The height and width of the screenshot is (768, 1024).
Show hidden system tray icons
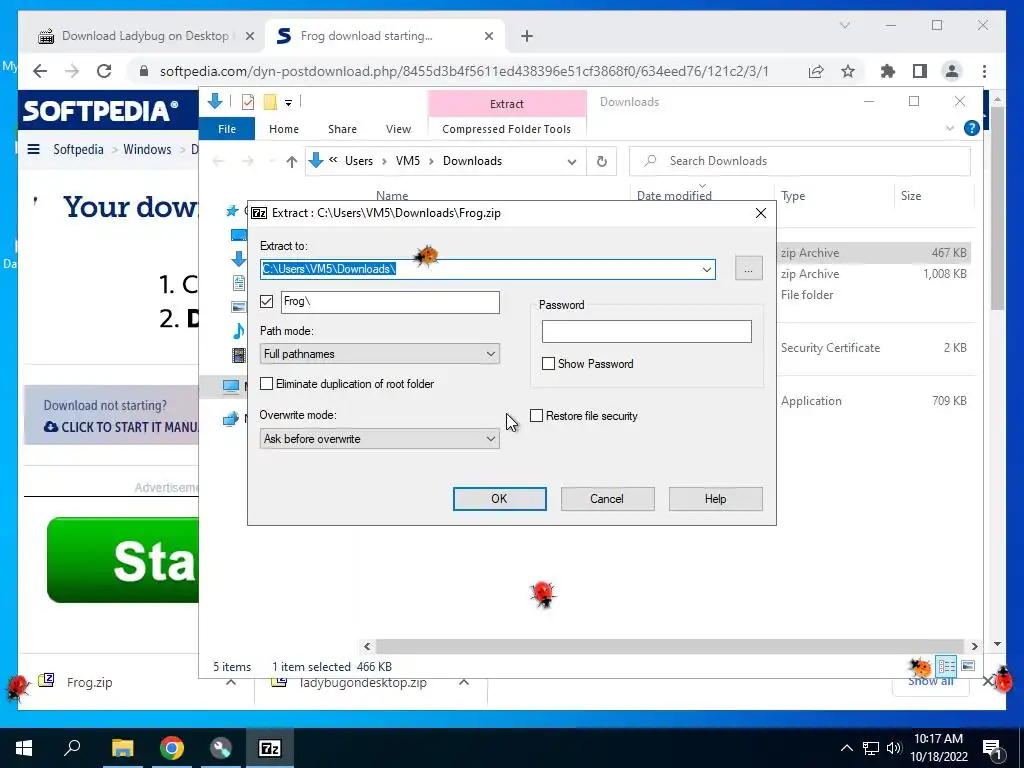846,748
